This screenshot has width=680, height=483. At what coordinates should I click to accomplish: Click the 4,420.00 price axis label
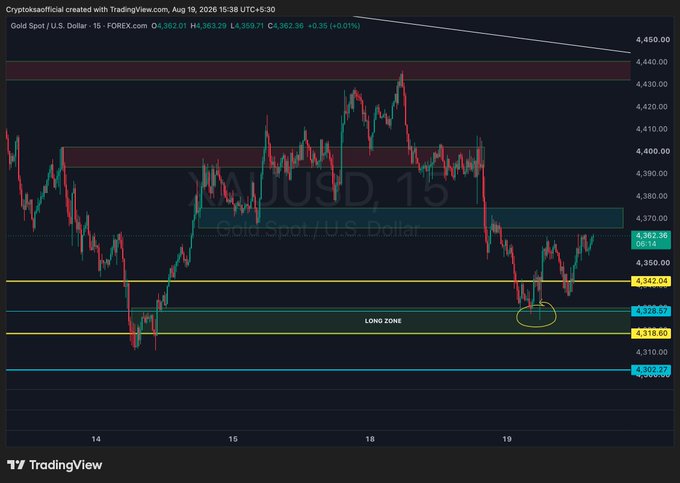point(651,107)
